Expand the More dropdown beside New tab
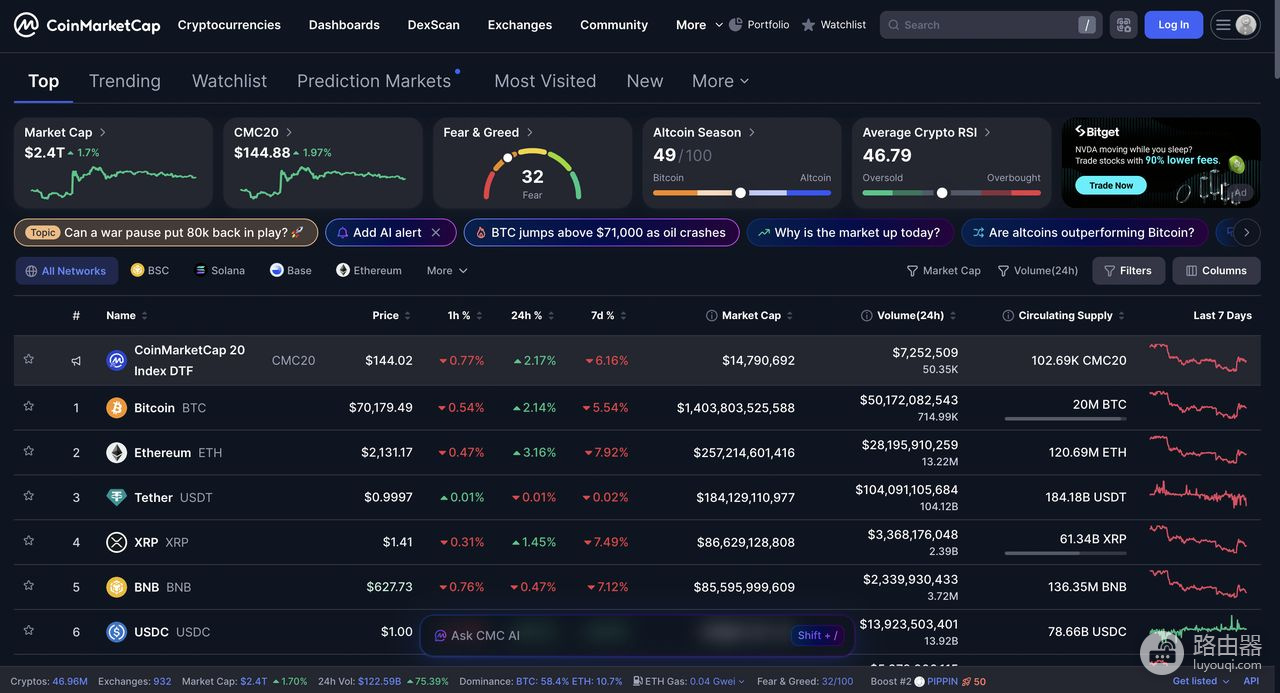 point(720,81)
